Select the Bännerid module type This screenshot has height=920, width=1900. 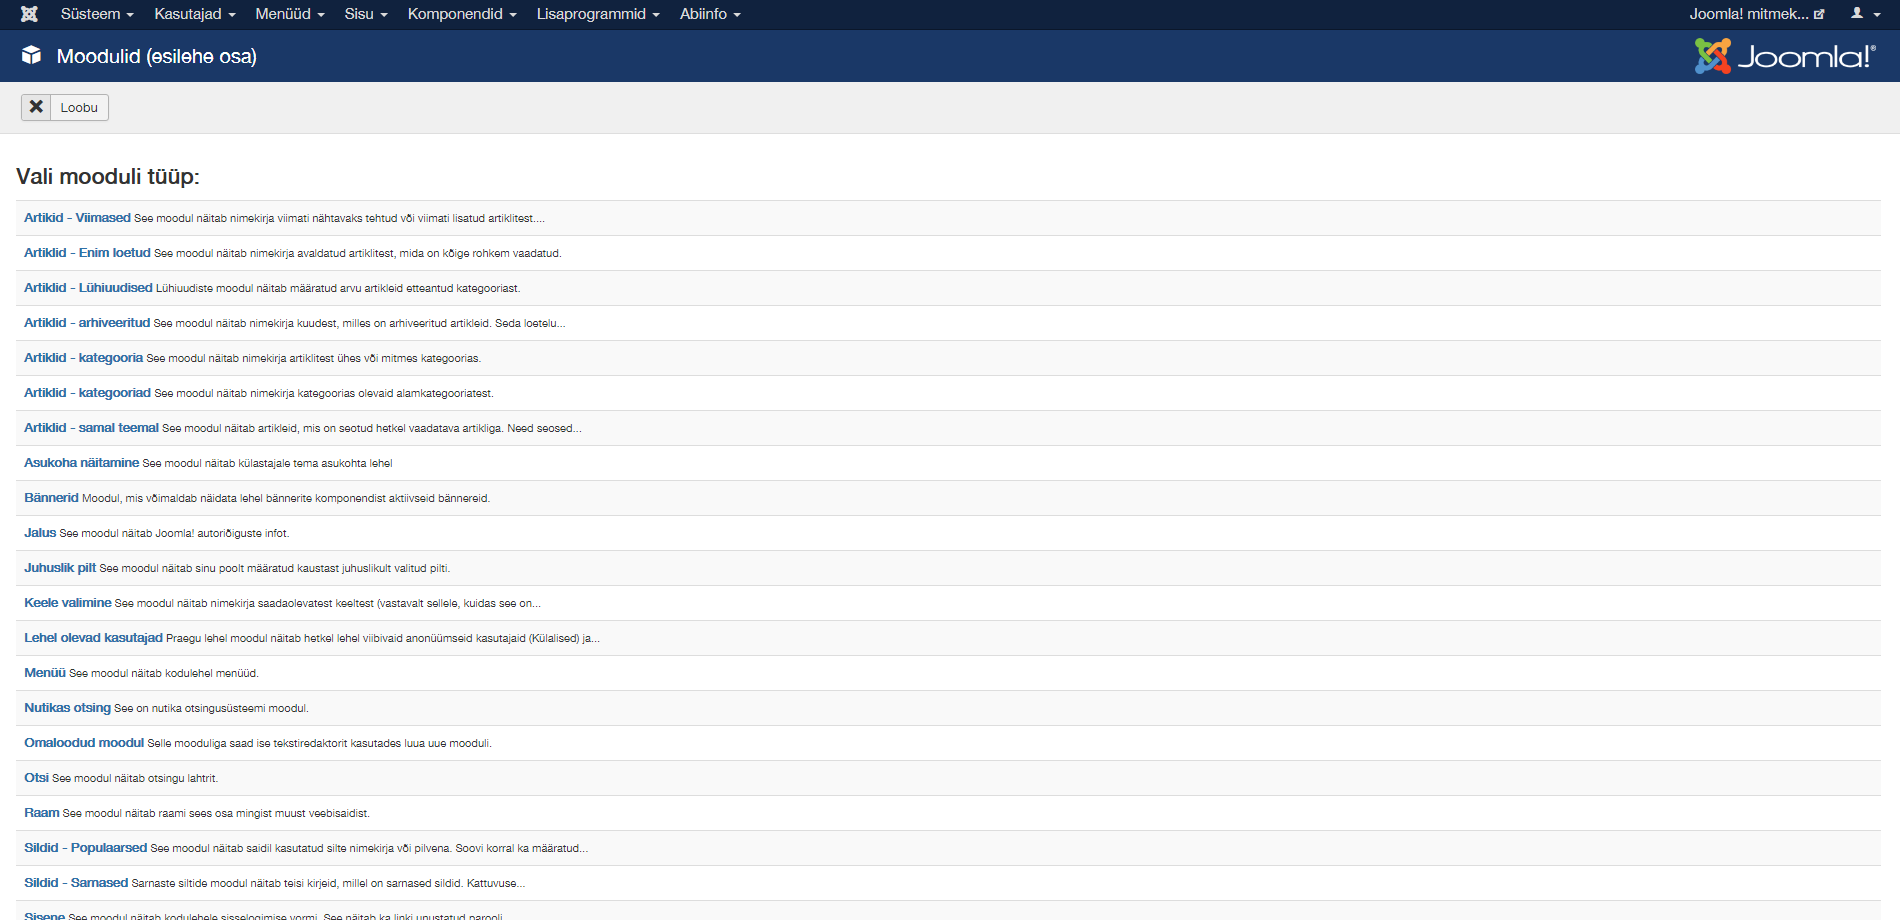point(51,498)
